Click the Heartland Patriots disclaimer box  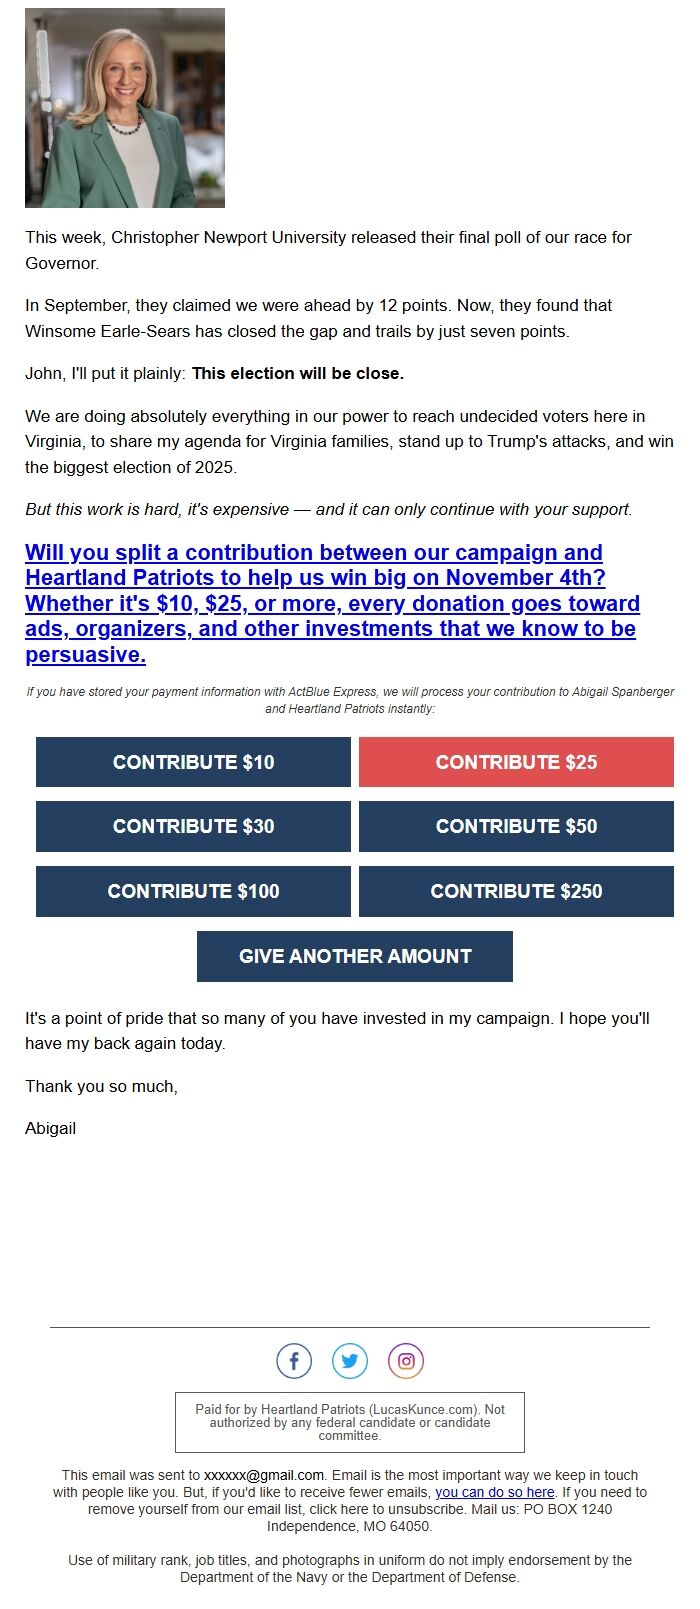coord(350,1421)
